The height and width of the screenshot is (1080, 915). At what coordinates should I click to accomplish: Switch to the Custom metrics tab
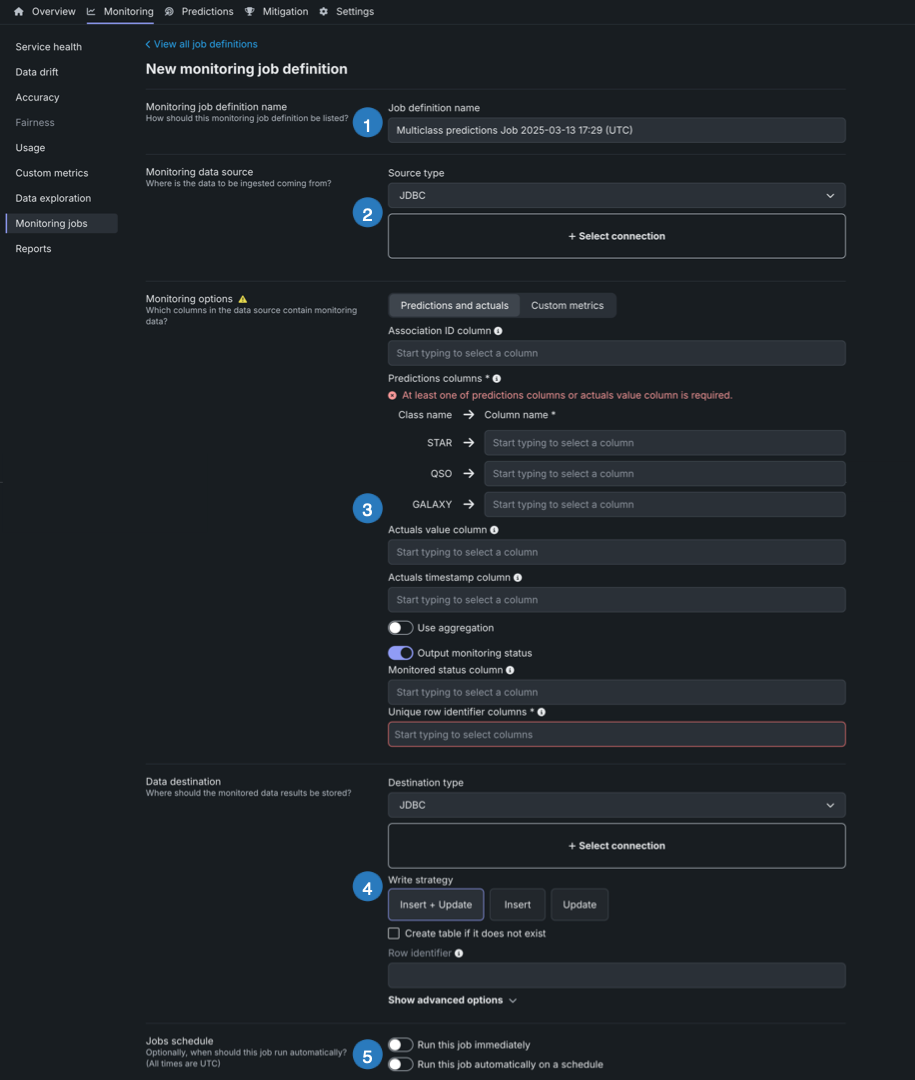567,306
